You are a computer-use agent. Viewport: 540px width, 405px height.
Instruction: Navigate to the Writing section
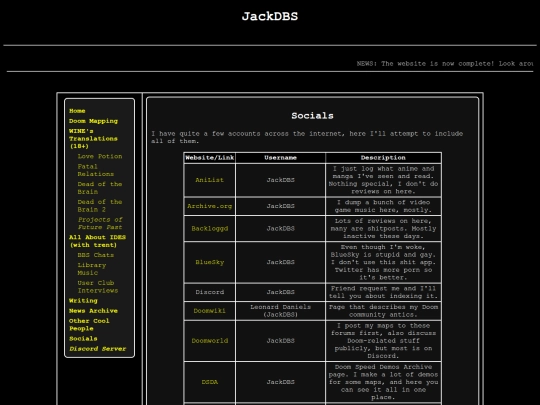[x=83, y=301]
